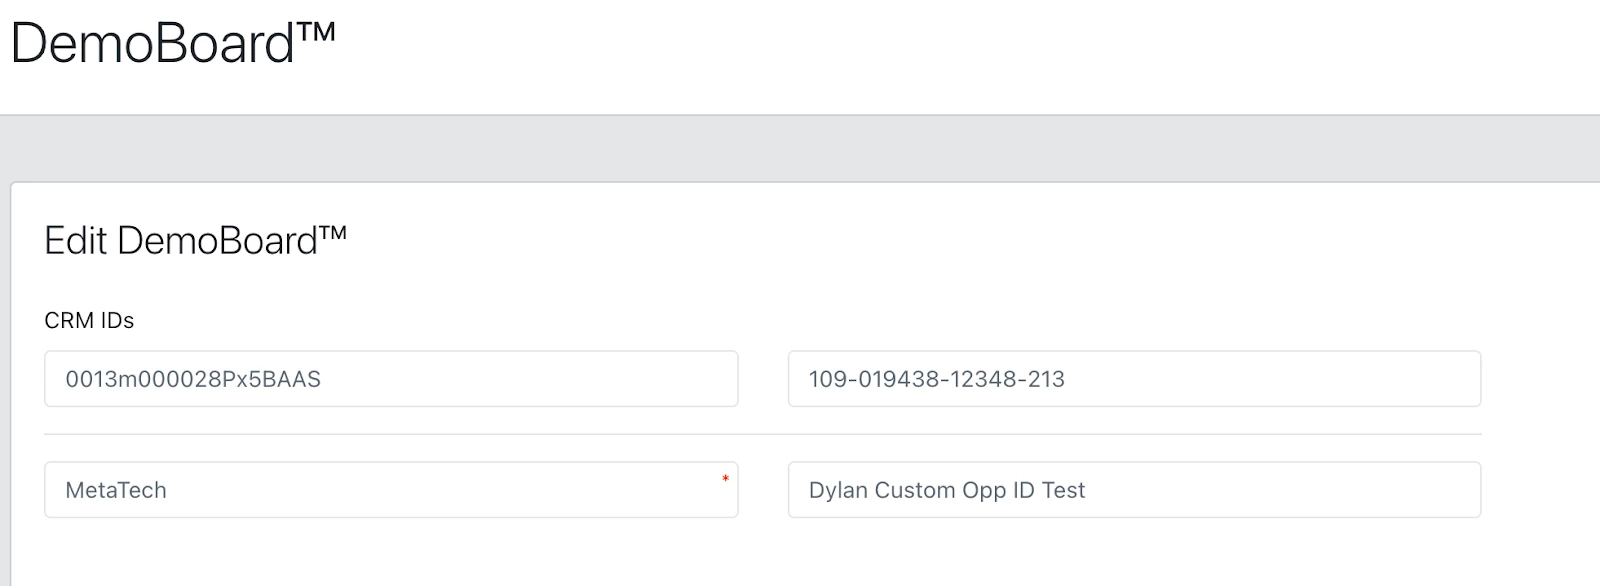The width and height of the screenshot is (1600, 586).
Task: Click the word "Edit" in the form heading
Action: pyautogui.click(x=75, y=241)
